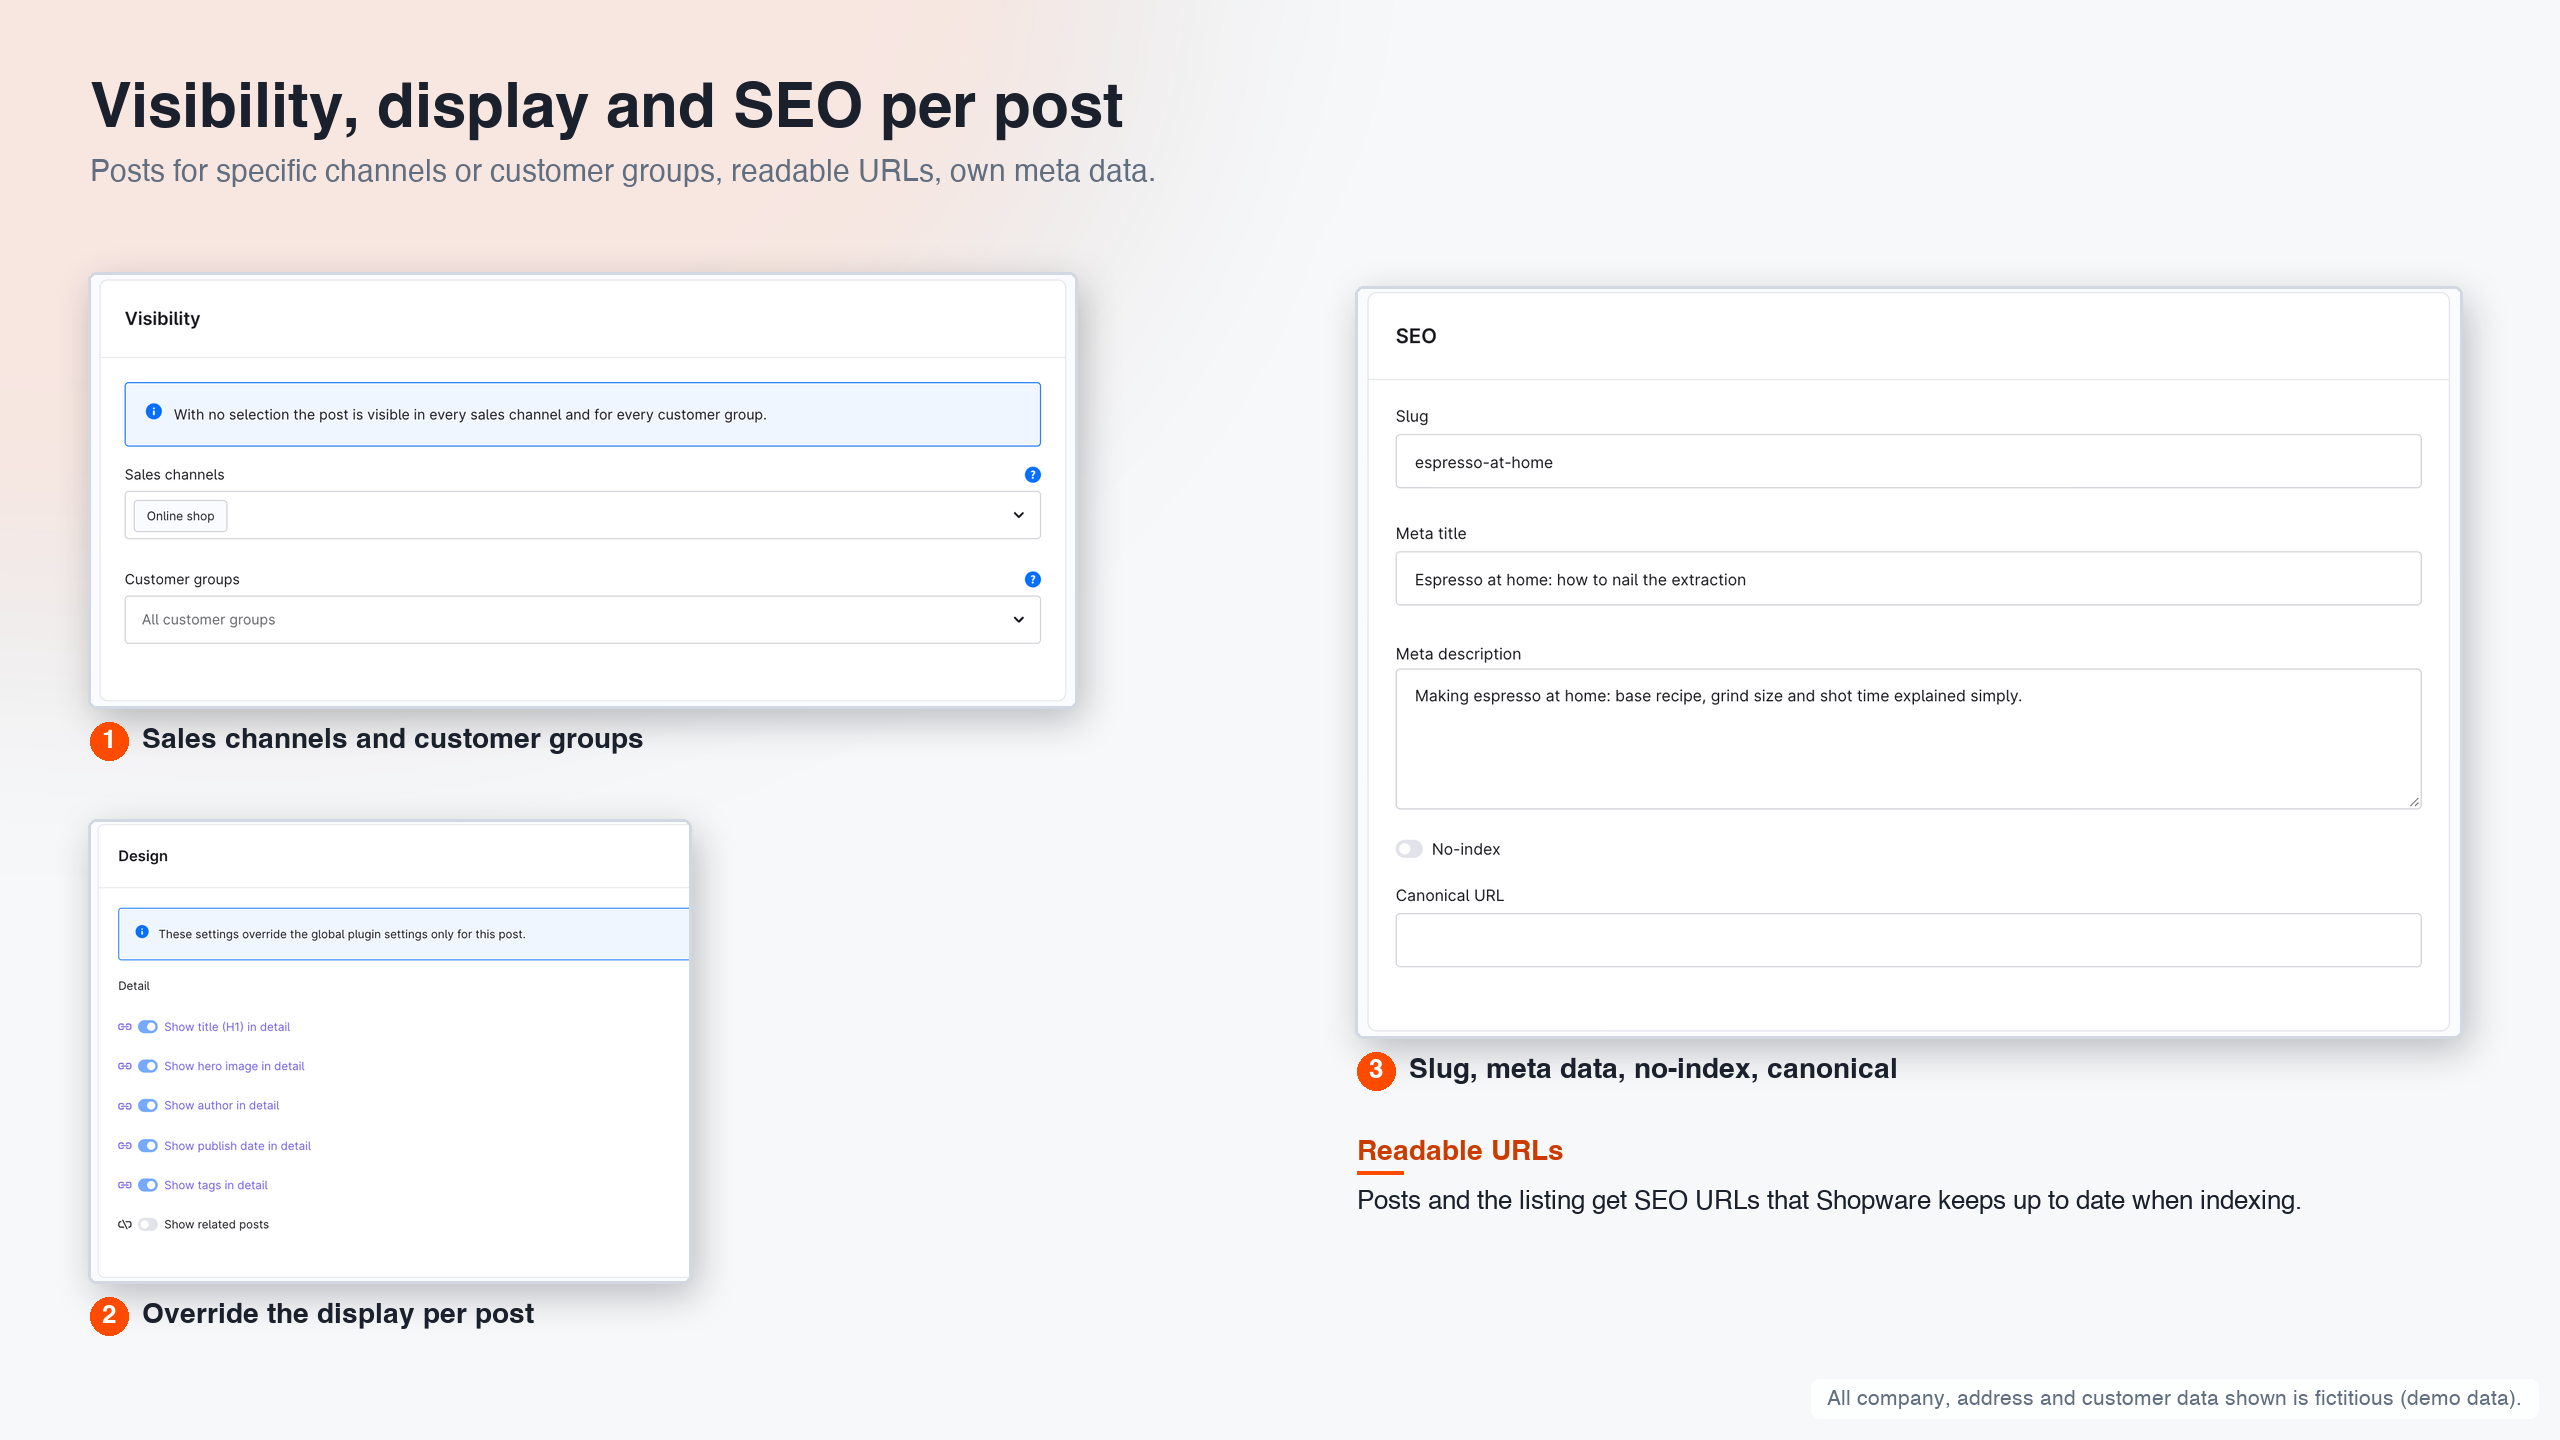Click the Slug input field
Image resolution: width=2560 pixels, height=1440 pixels.
point(1908,462)
